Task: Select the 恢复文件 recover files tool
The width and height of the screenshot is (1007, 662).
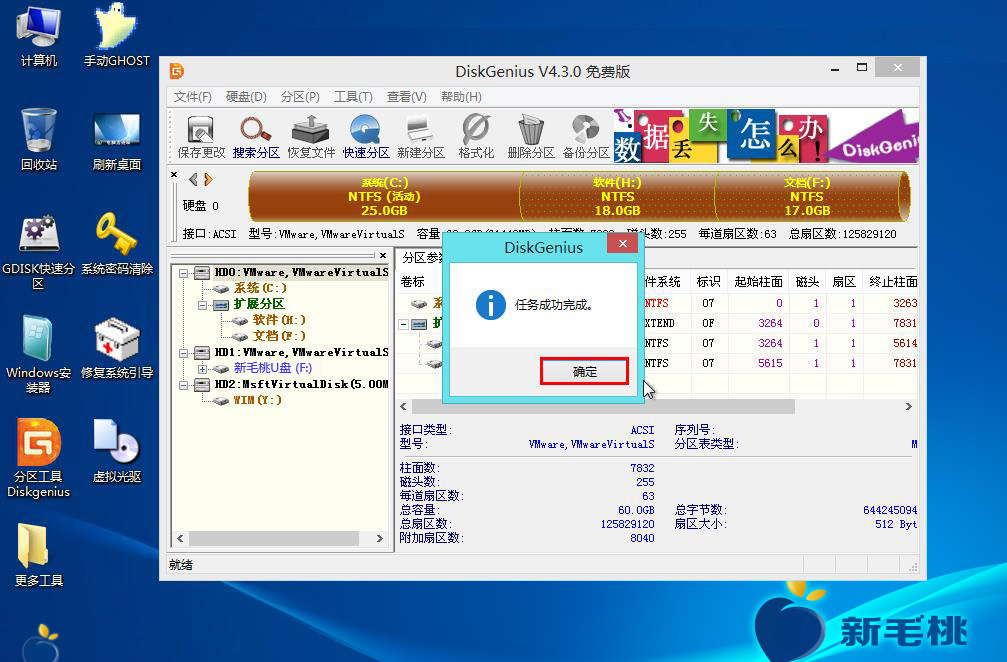Action: point(311,136)
